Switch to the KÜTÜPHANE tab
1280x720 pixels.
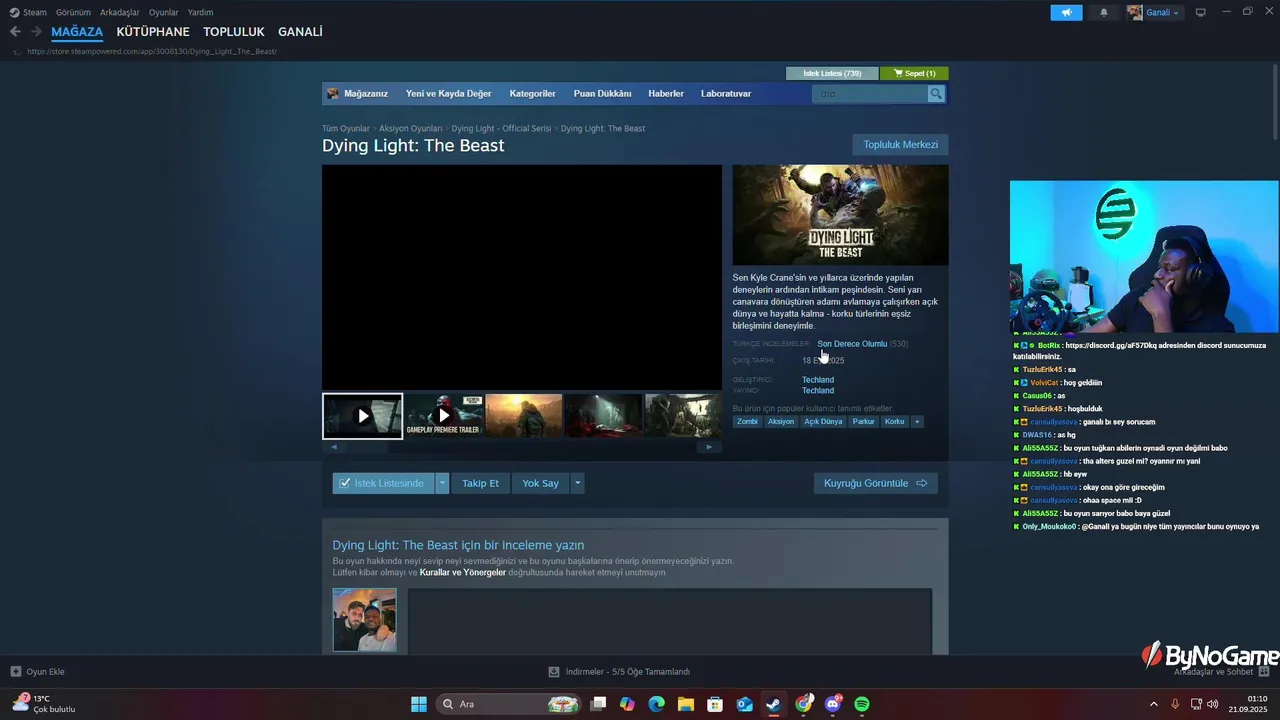pos(153,32)
